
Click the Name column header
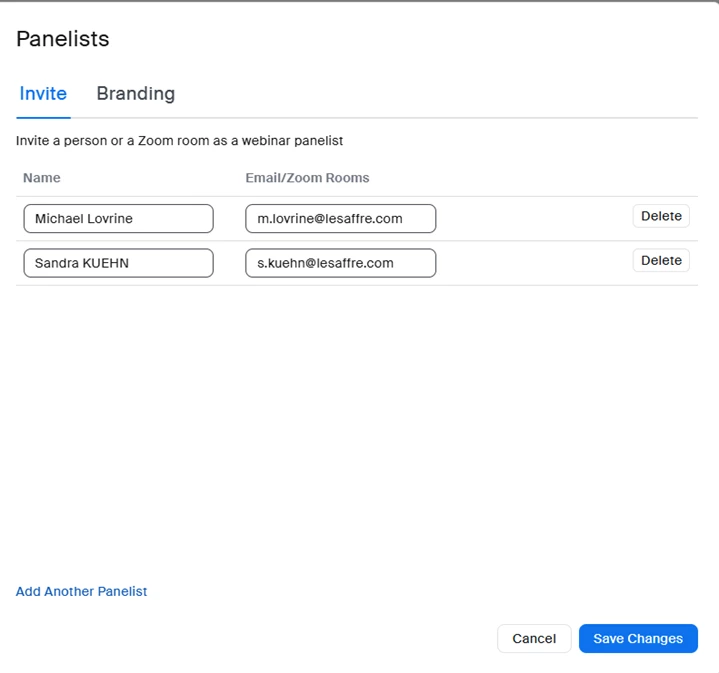(42, 178)
